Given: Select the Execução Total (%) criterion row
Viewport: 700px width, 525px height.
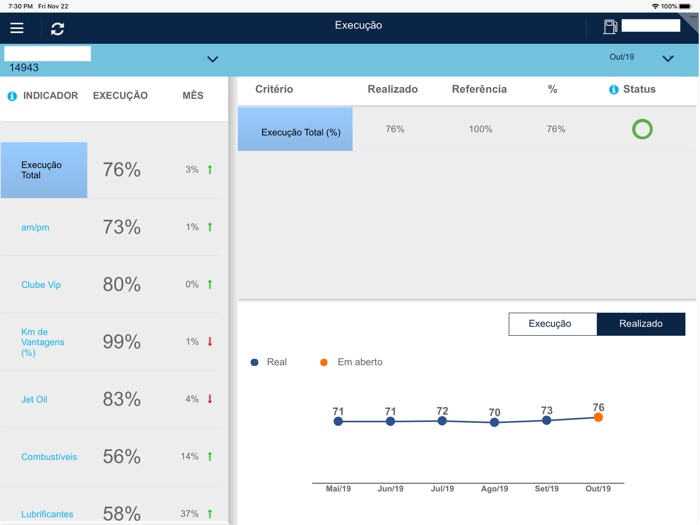Looking at the screenshot, I should [467, 129].
